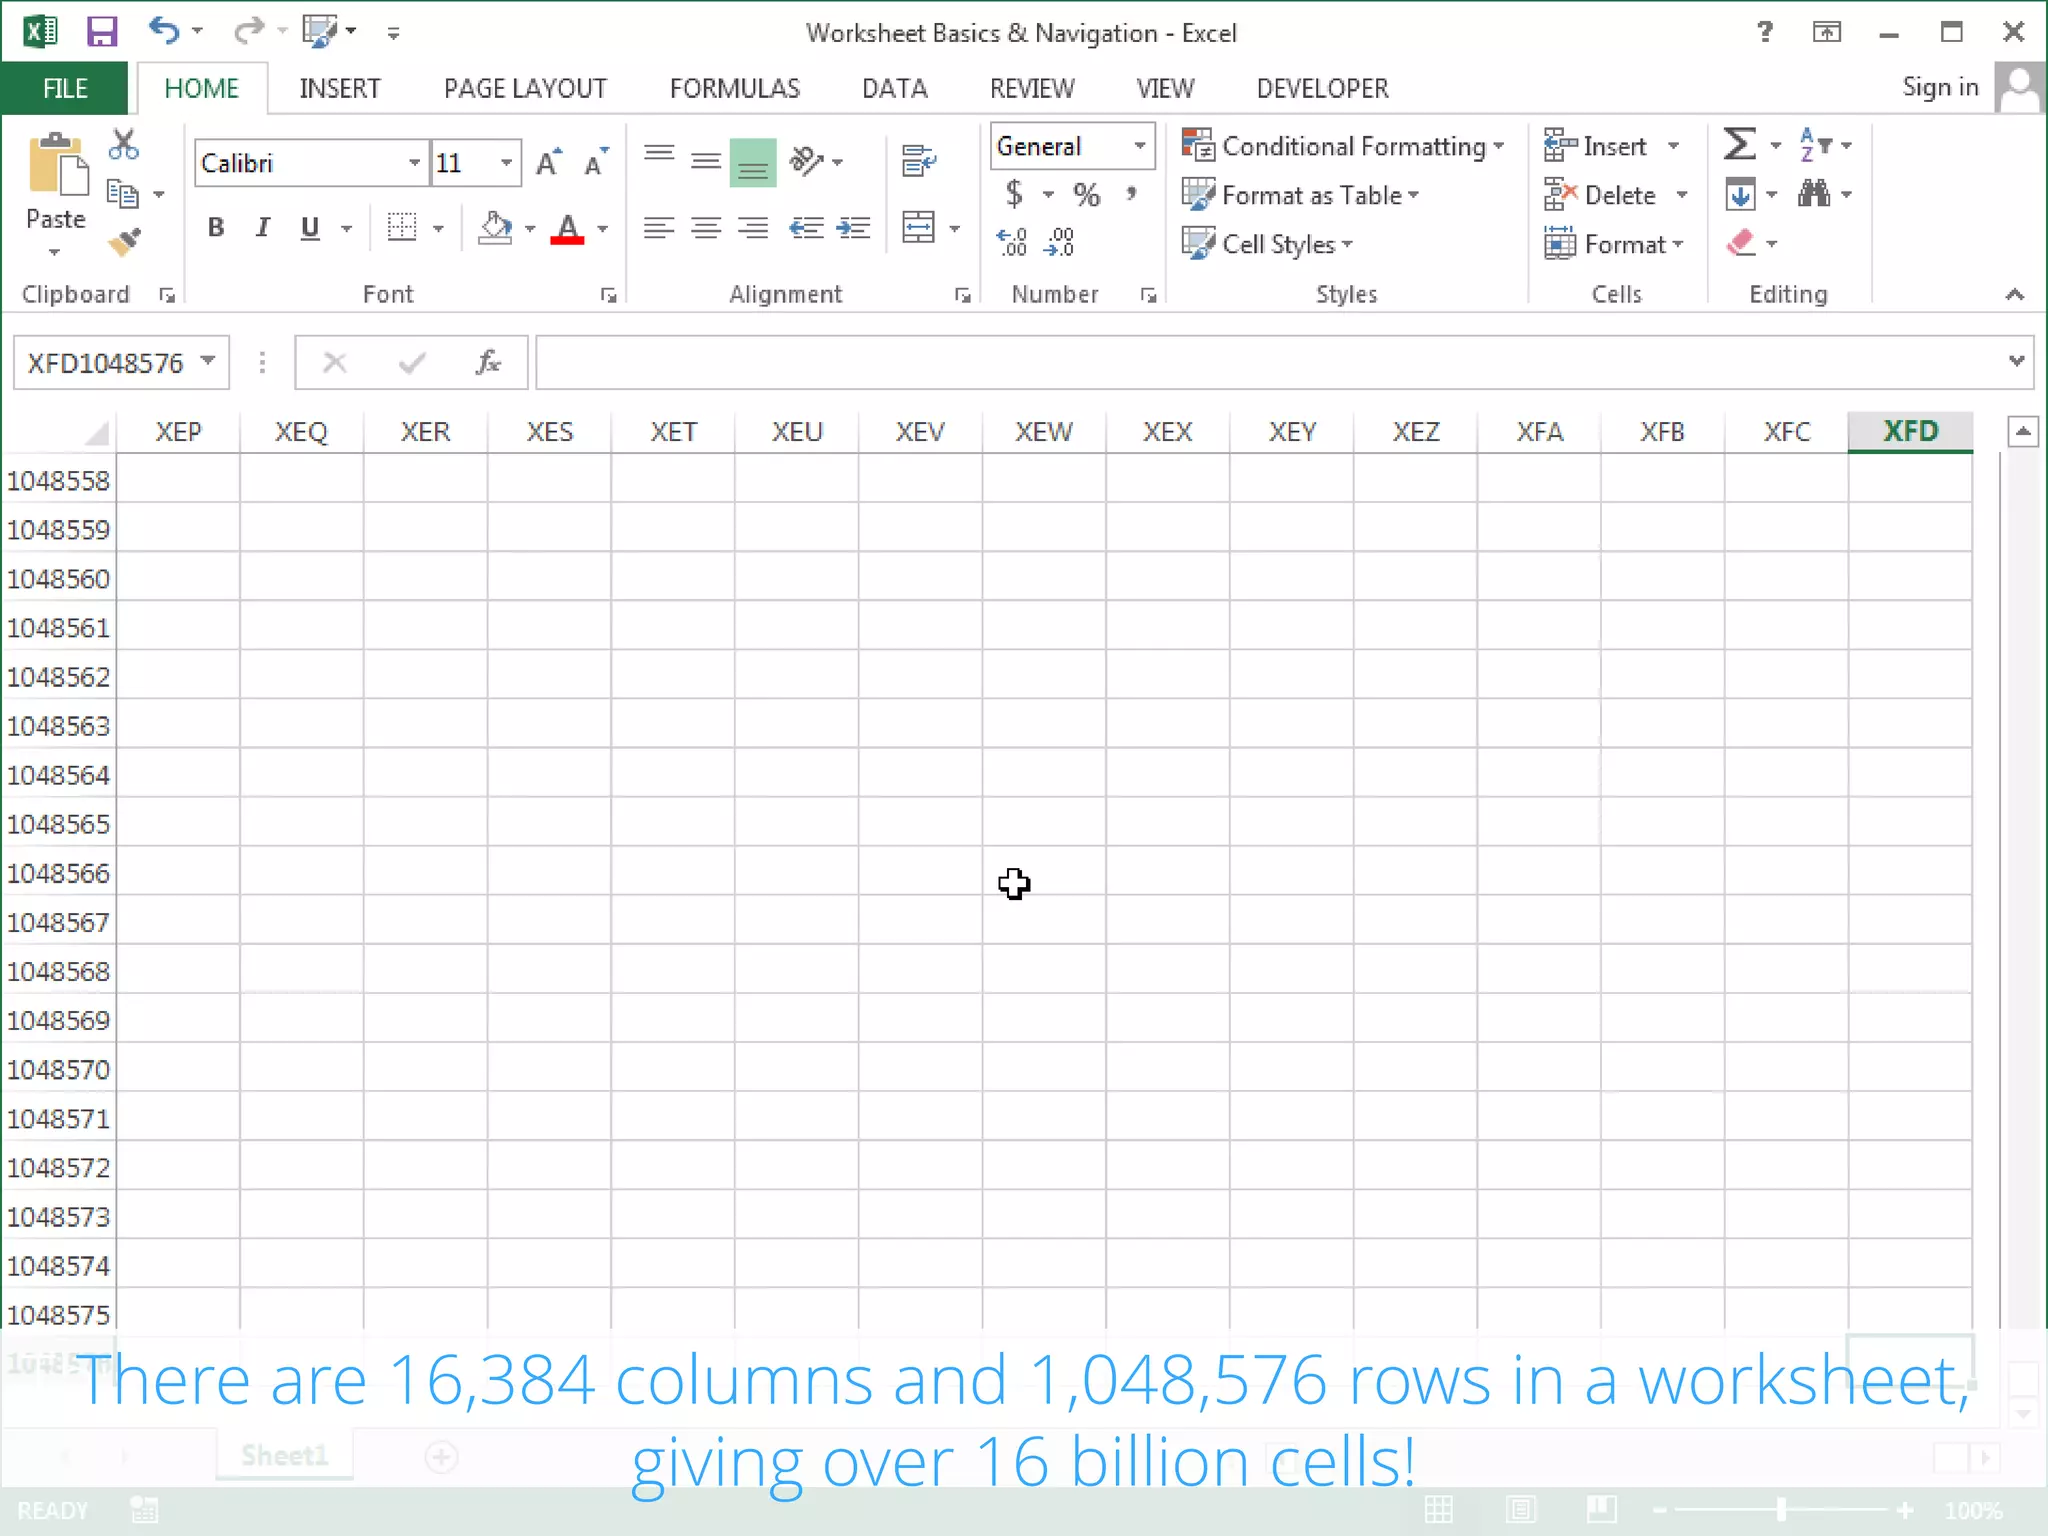Click the Fill down arrow icon

click(1740, 194)
